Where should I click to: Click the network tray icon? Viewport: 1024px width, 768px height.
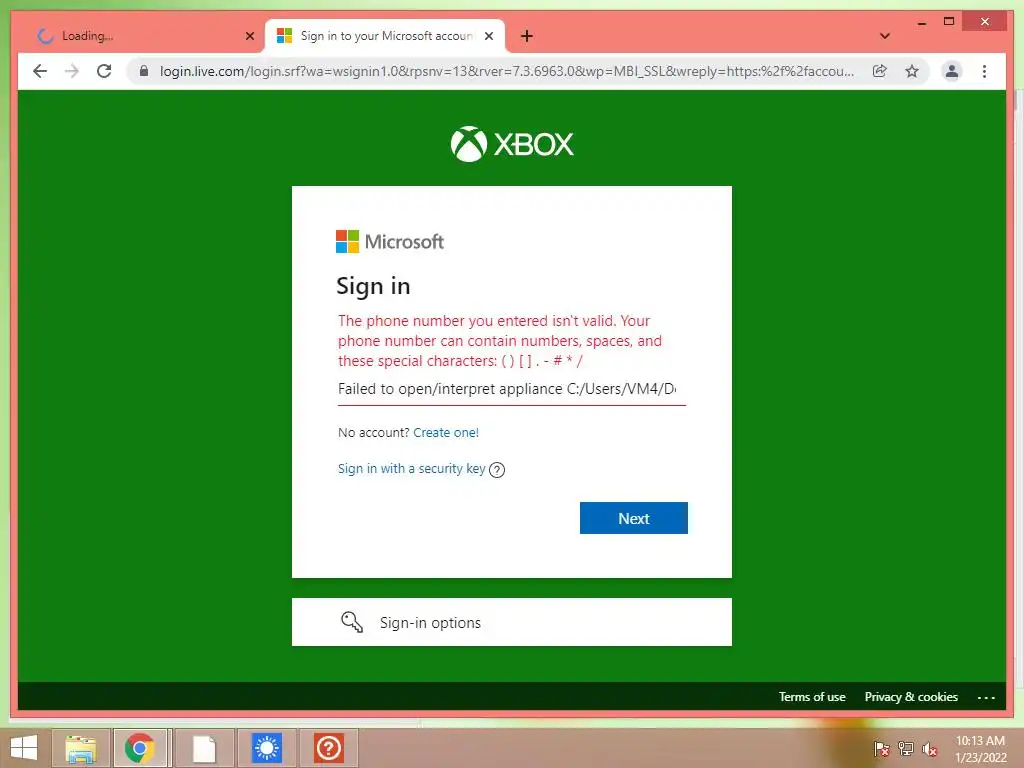(x=906, y=749)
